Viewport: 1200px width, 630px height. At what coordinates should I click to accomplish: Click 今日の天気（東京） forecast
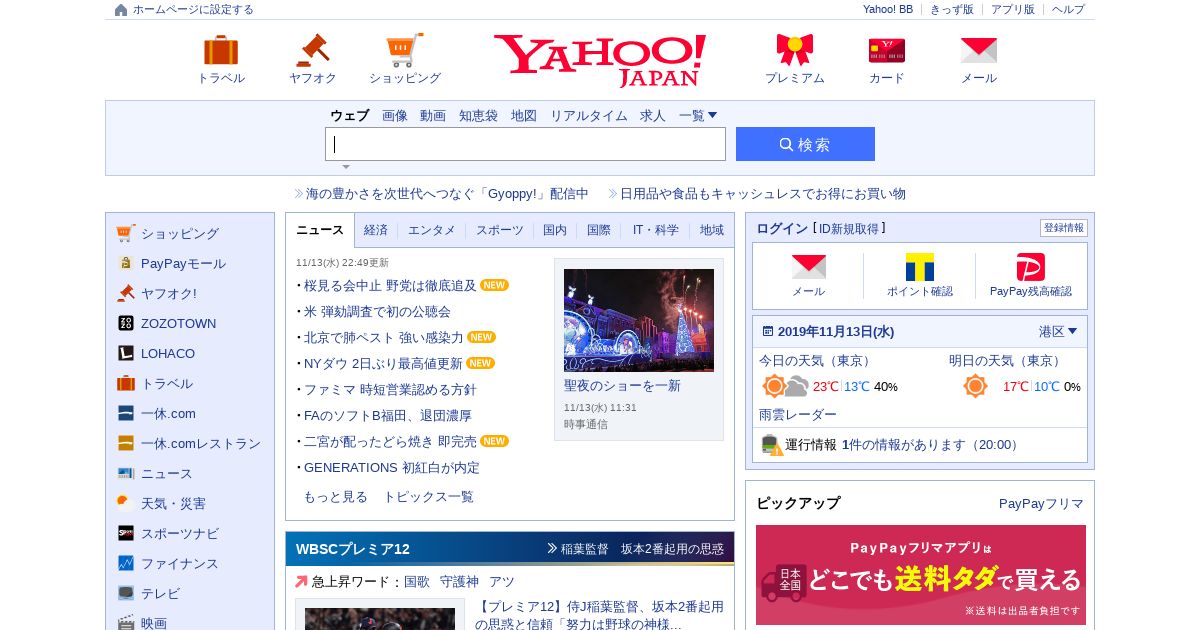tap(815, 360)
